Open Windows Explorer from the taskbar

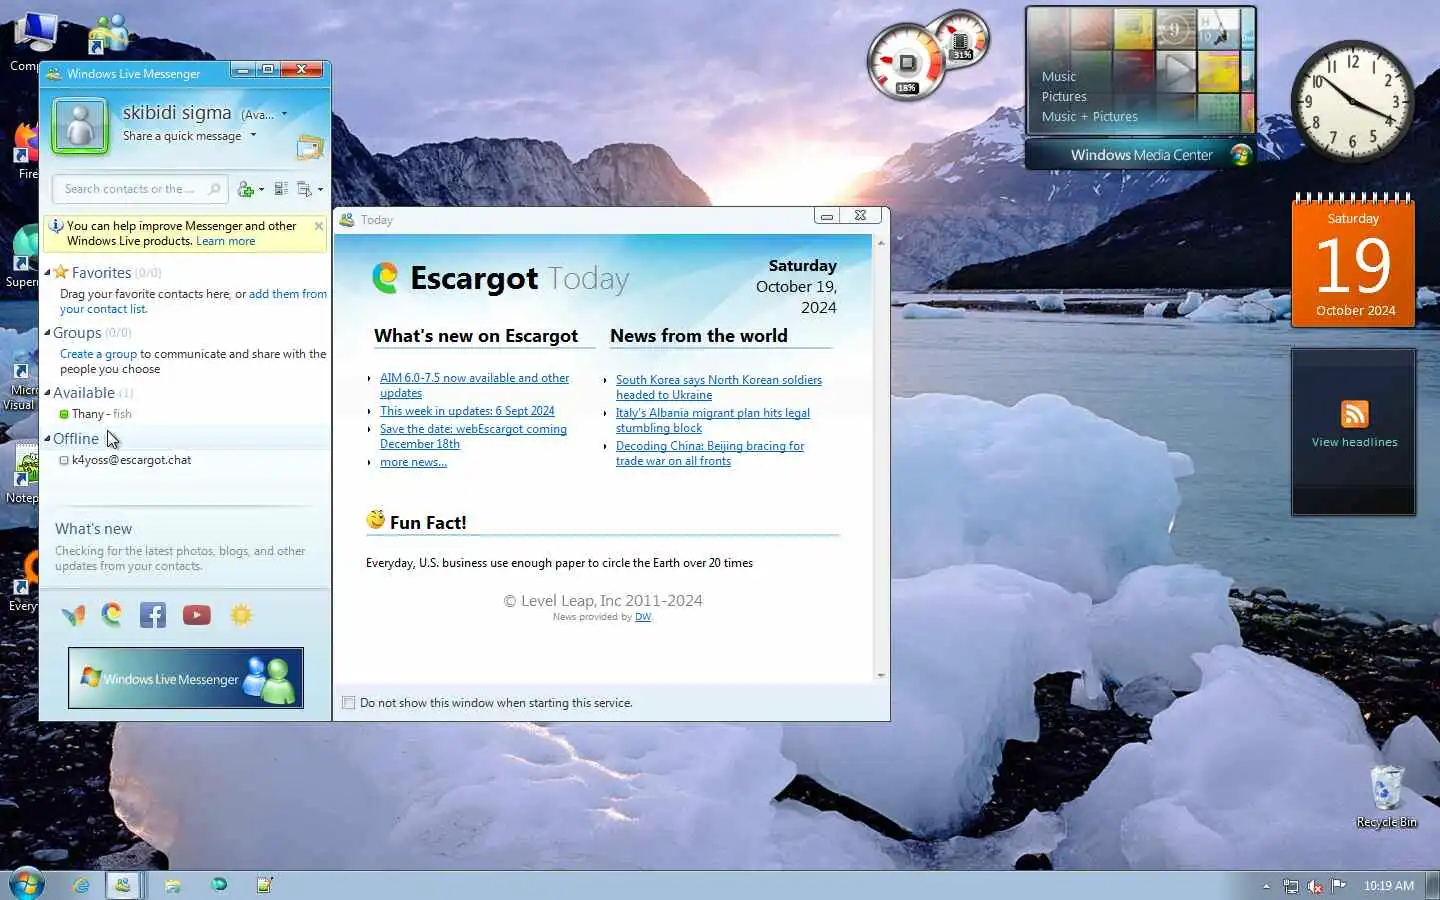pyautogui.click(x=173, y=885)
